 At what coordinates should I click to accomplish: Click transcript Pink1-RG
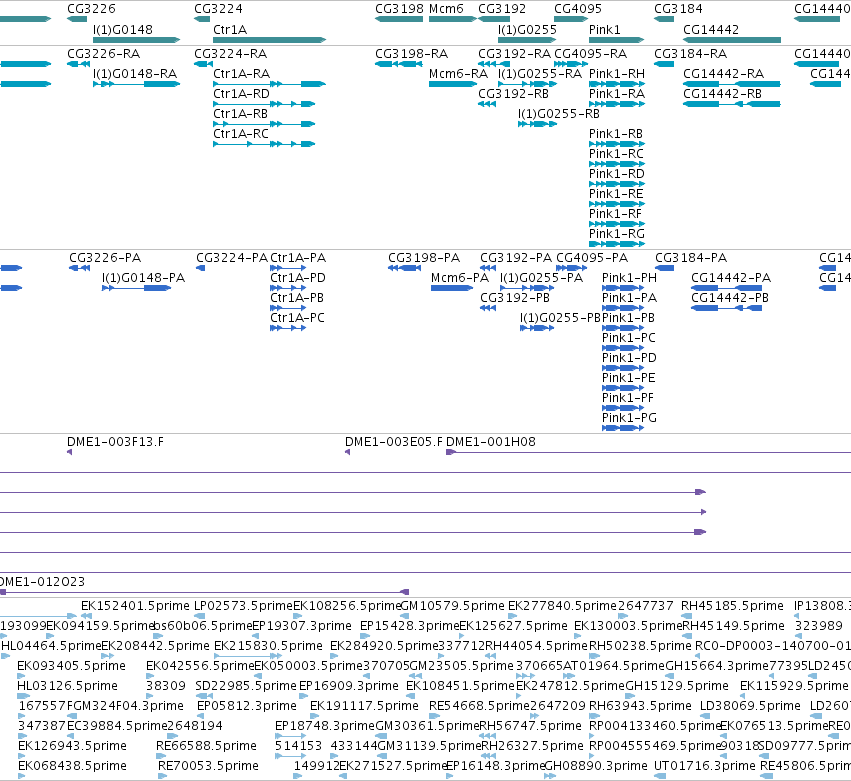pyautogui.click(x=617, y=233)
